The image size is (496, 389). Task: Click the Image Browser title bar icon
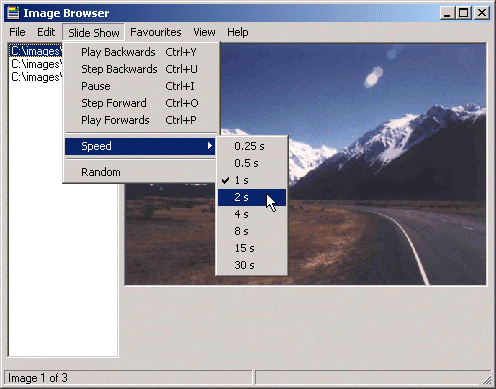pos(13,13)
